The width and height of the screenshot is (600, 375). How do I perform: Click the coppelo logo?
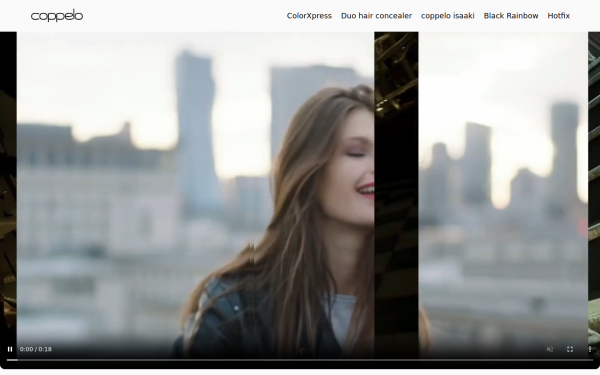coord(57,16)
